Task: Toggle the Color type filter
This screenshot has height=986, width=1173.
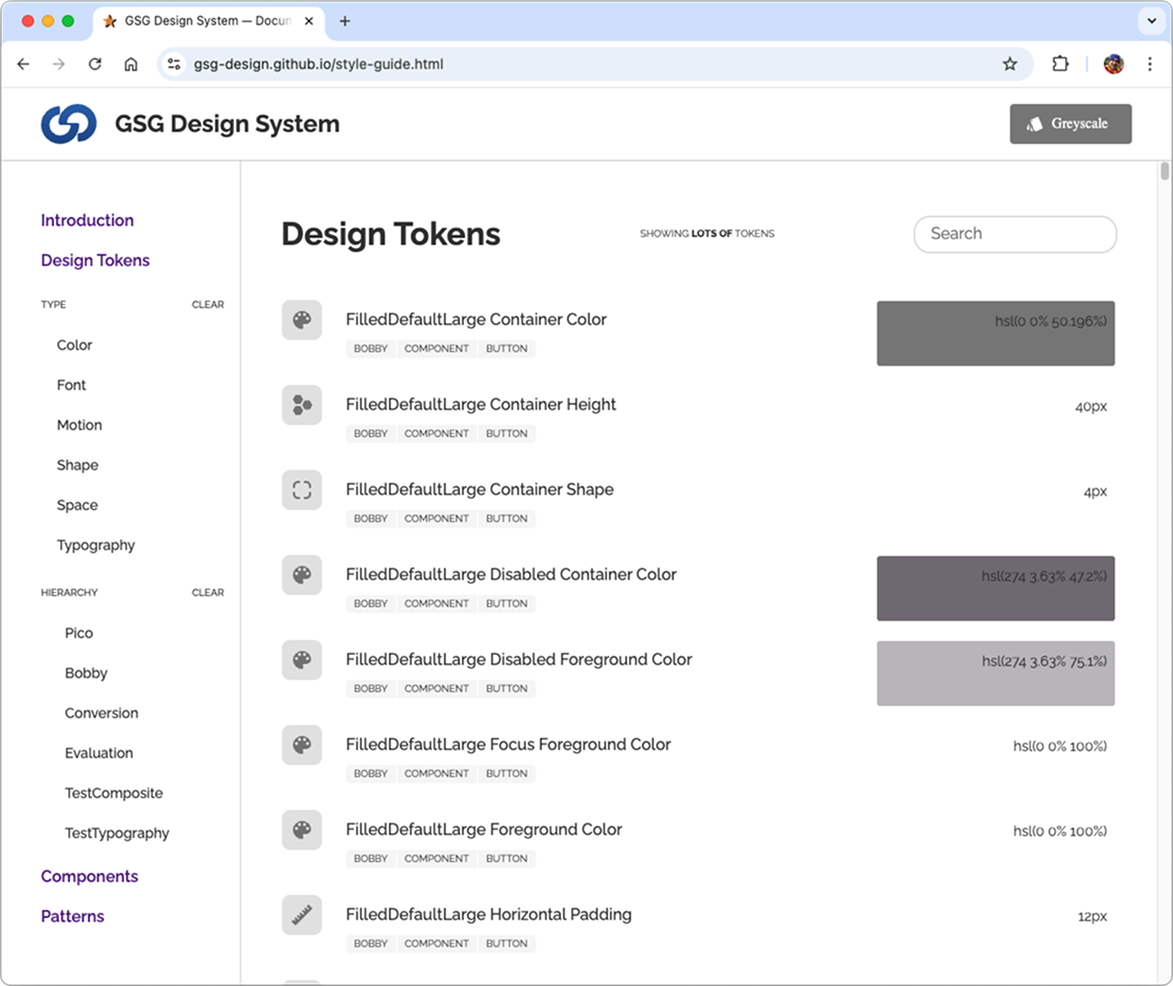Action: coord(74,345)
